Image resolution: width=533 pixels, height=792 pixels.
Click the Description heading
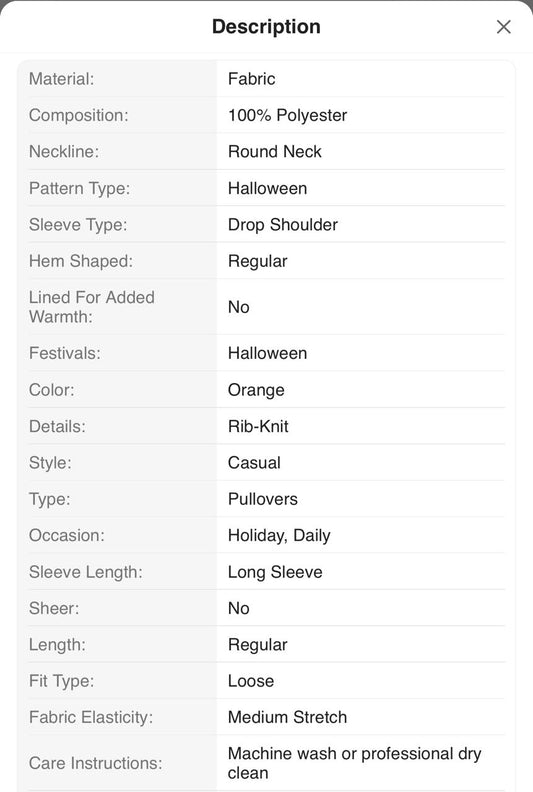pos(266,27)
